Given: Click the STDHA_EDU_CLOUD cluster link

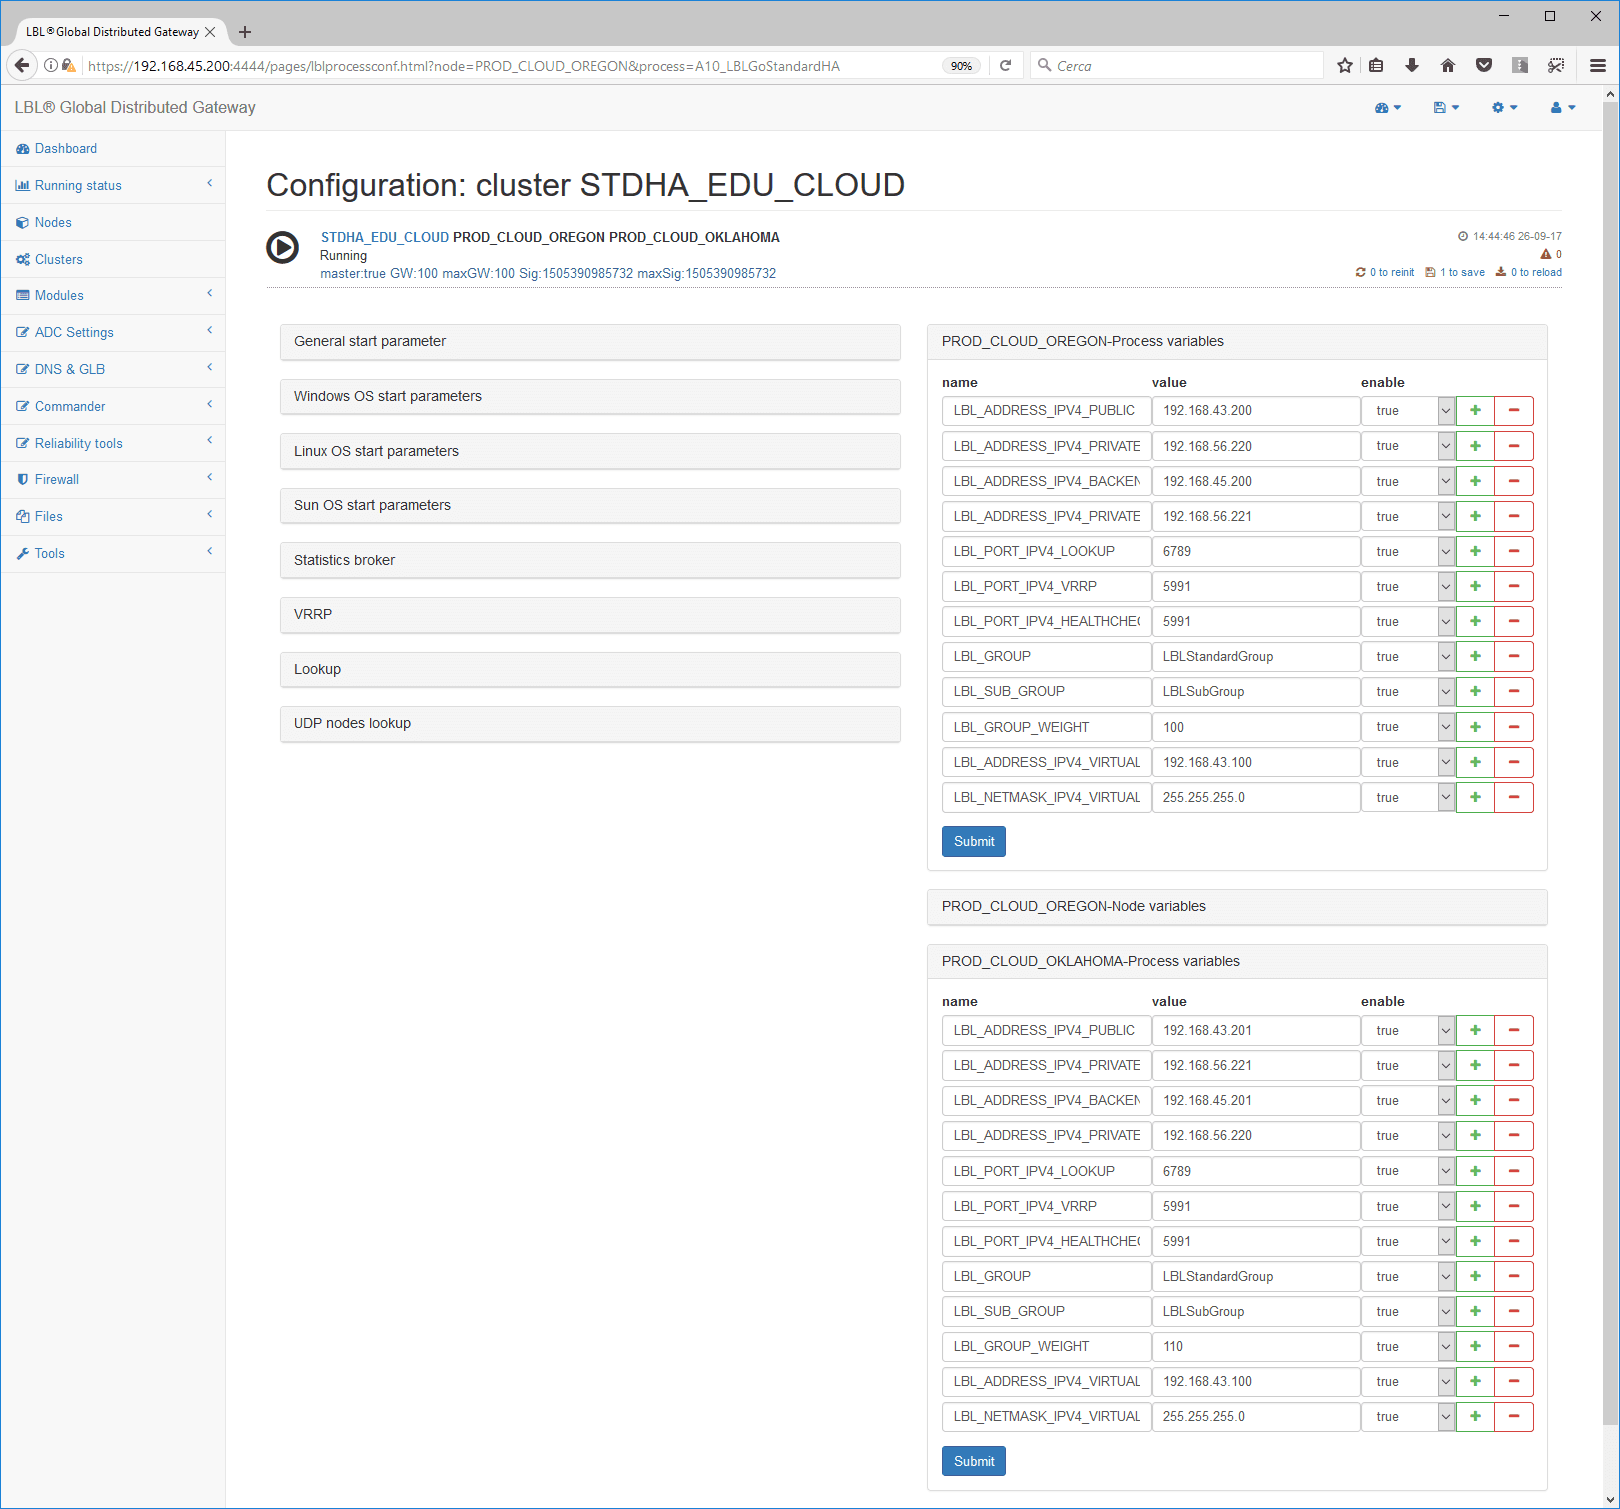Looking at the screenshot, I should click(x=384, y=238).
